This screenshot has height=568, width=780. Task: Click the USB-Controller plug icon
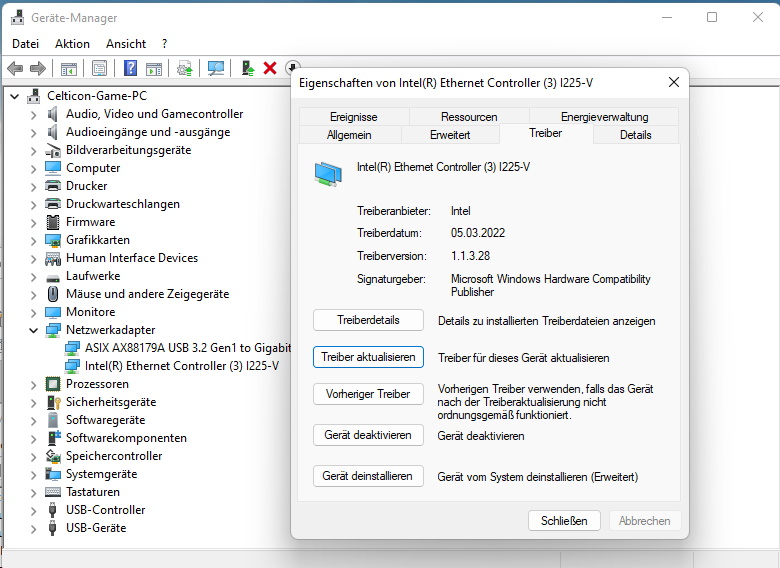52,510
